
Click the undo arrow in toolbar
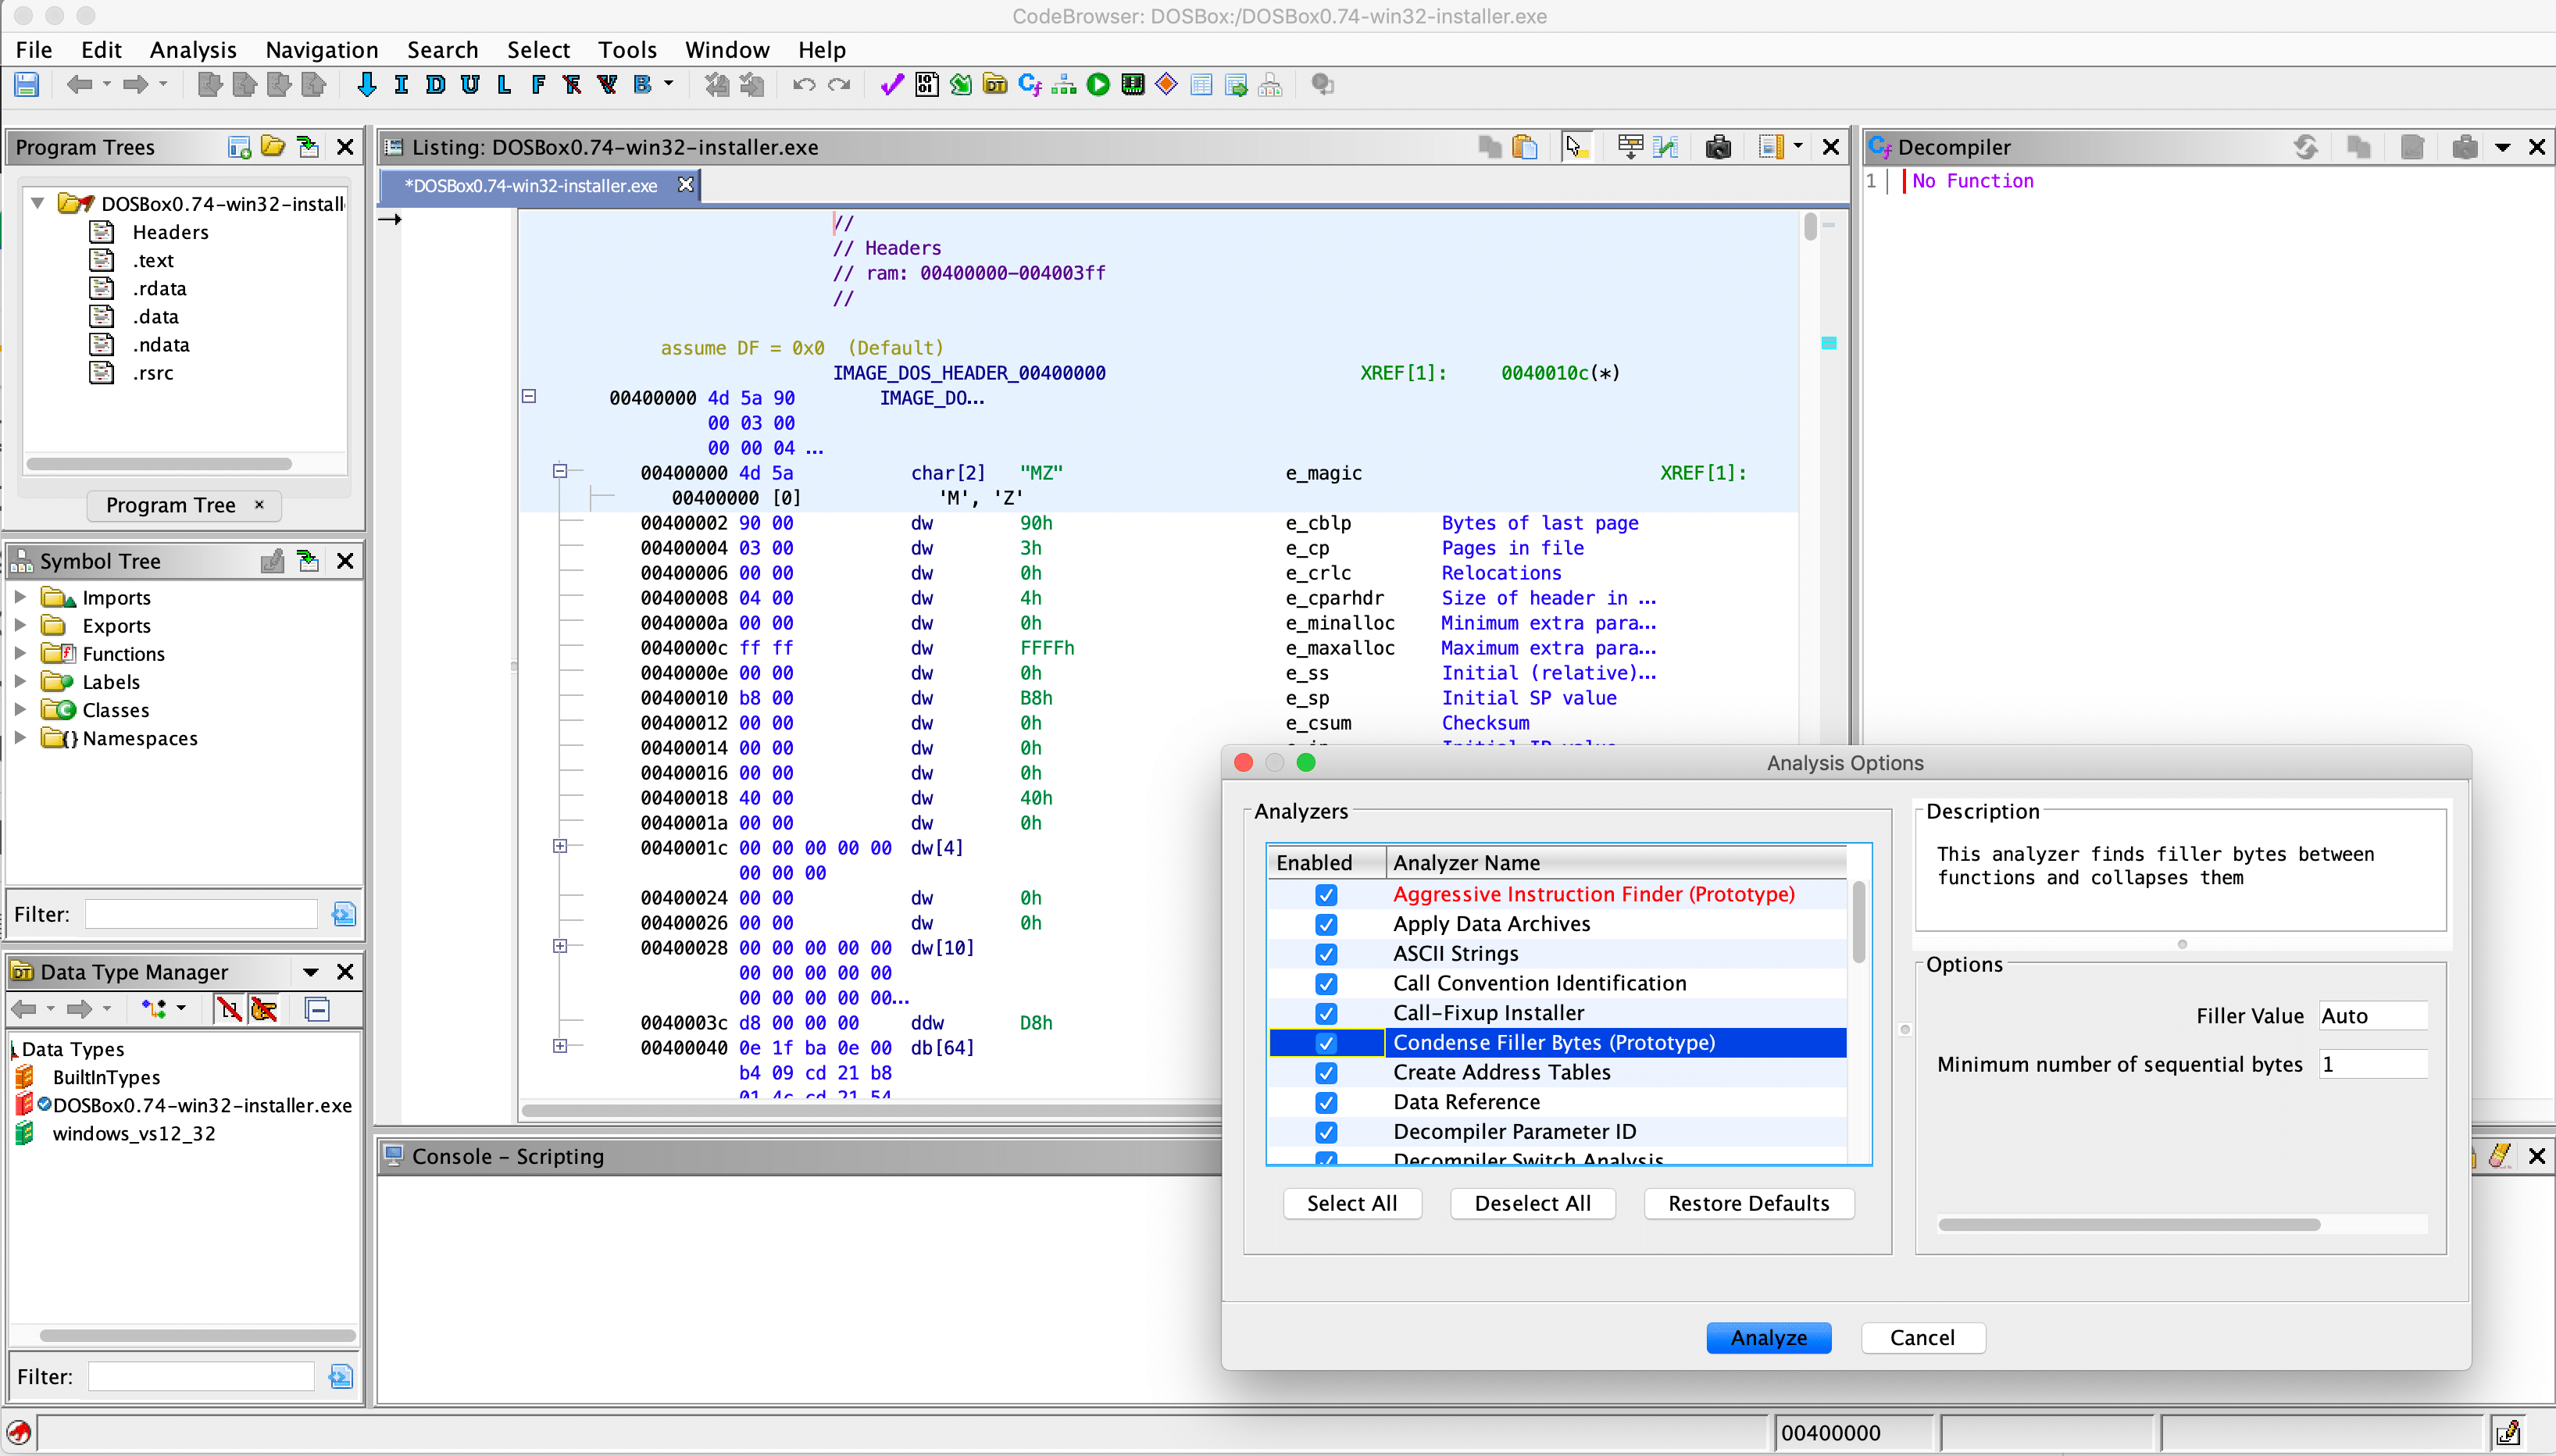(804, 85)
